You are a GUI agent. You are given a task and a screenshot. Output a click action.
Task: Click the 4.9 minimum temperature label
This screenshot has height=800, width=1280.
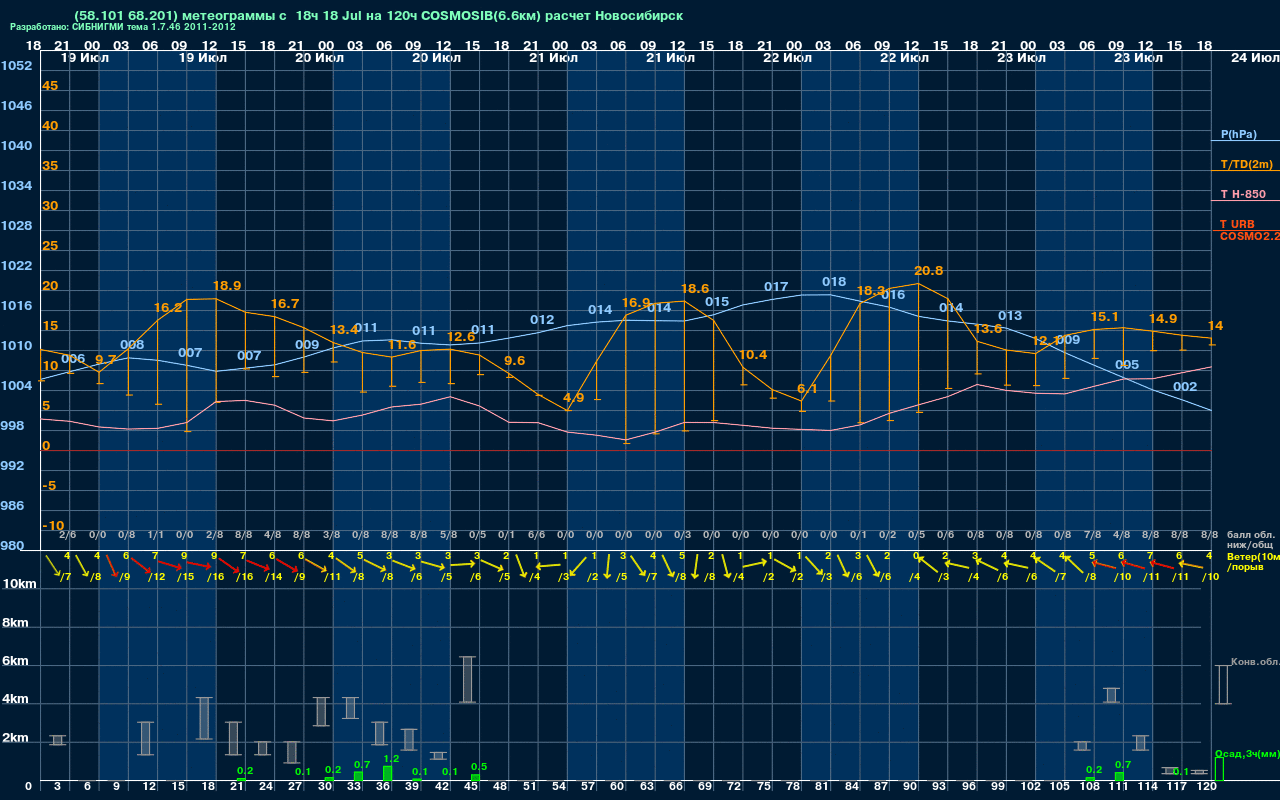[x=573, y=398]
